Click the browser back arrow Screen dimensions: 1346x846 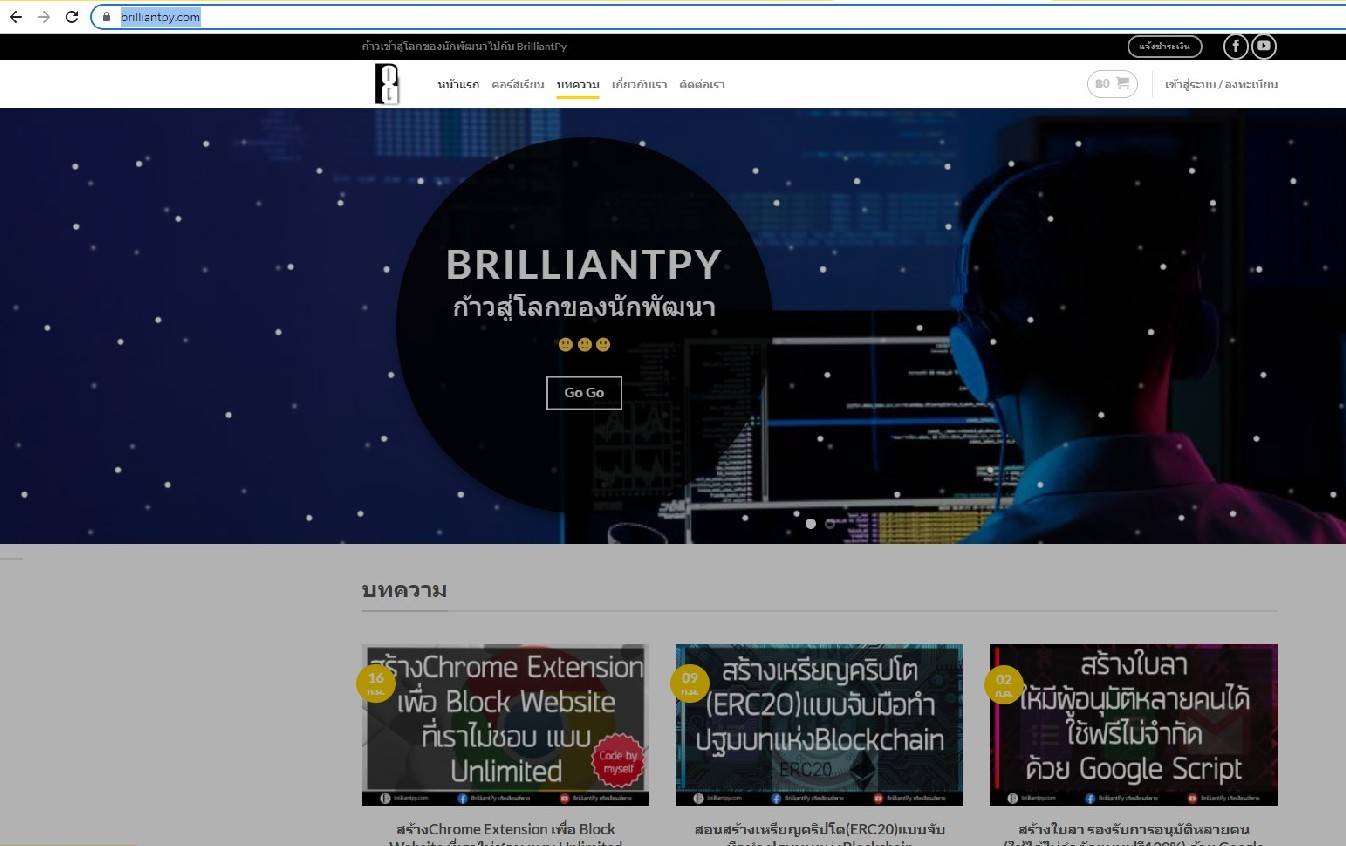click(16, 17)
